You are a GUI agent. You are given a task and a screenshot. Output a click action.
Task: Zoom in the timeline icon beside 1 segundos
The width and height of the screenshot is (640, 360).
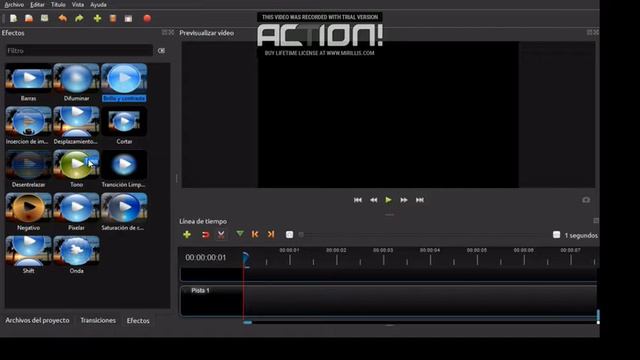pos(556,235)
